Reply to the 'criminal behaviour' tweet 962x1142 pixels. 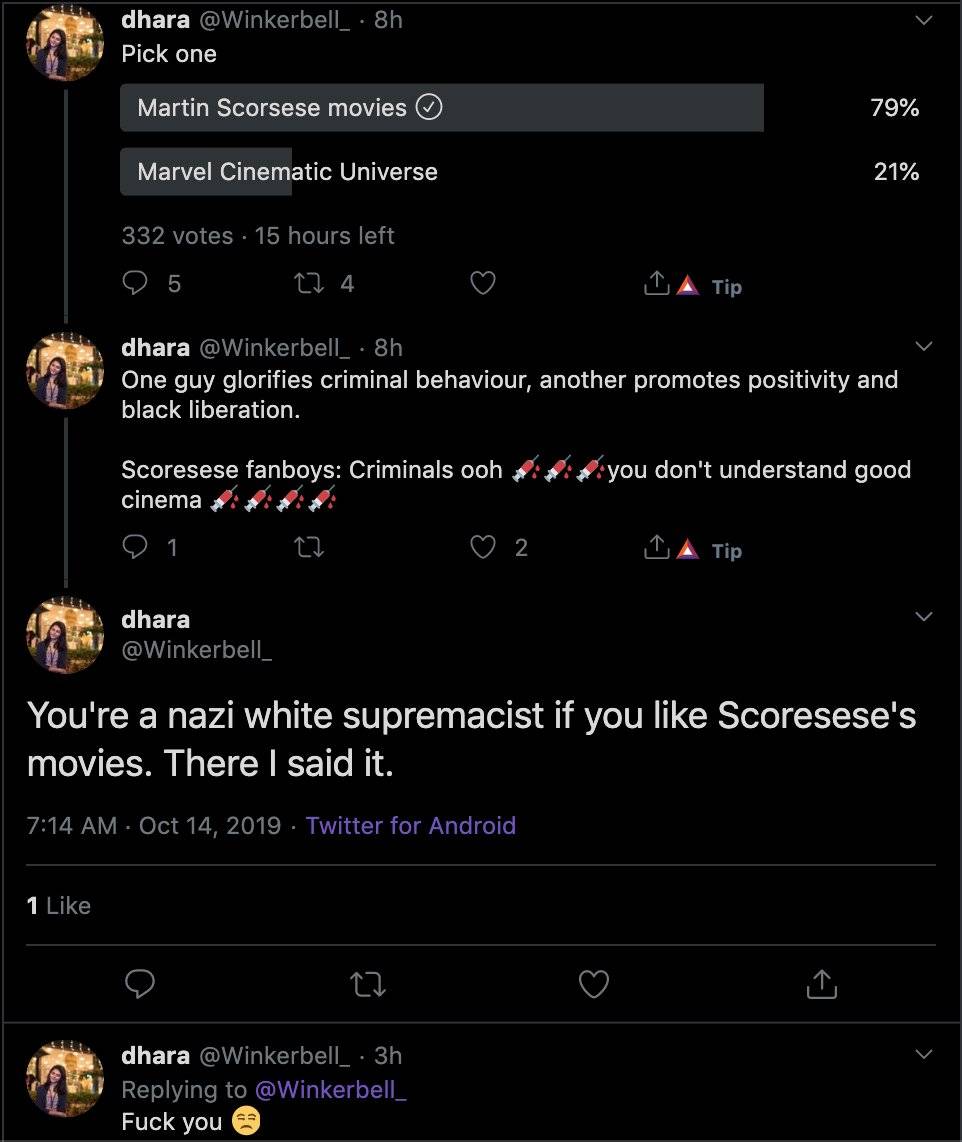click(x=134, y=547)
